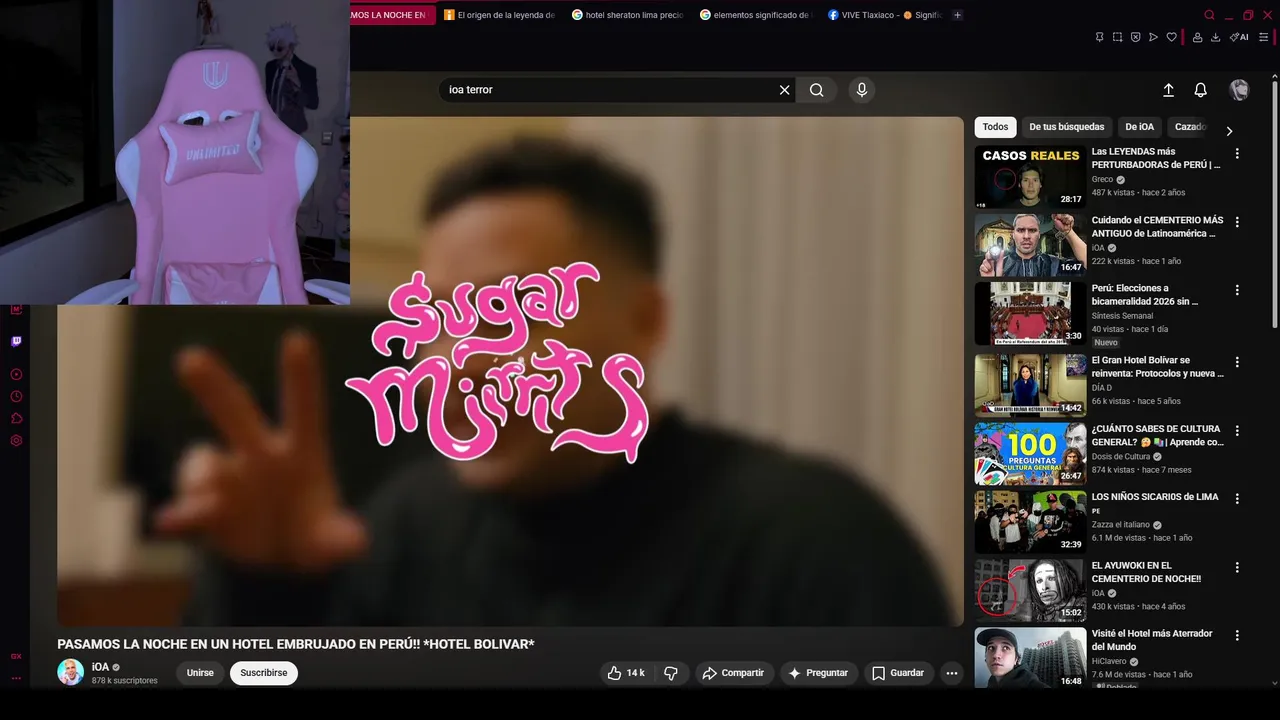Open the Player icon in Opera sidebar
The width and height of the screenshot is (1280, 720).
(x=16, y=374)
